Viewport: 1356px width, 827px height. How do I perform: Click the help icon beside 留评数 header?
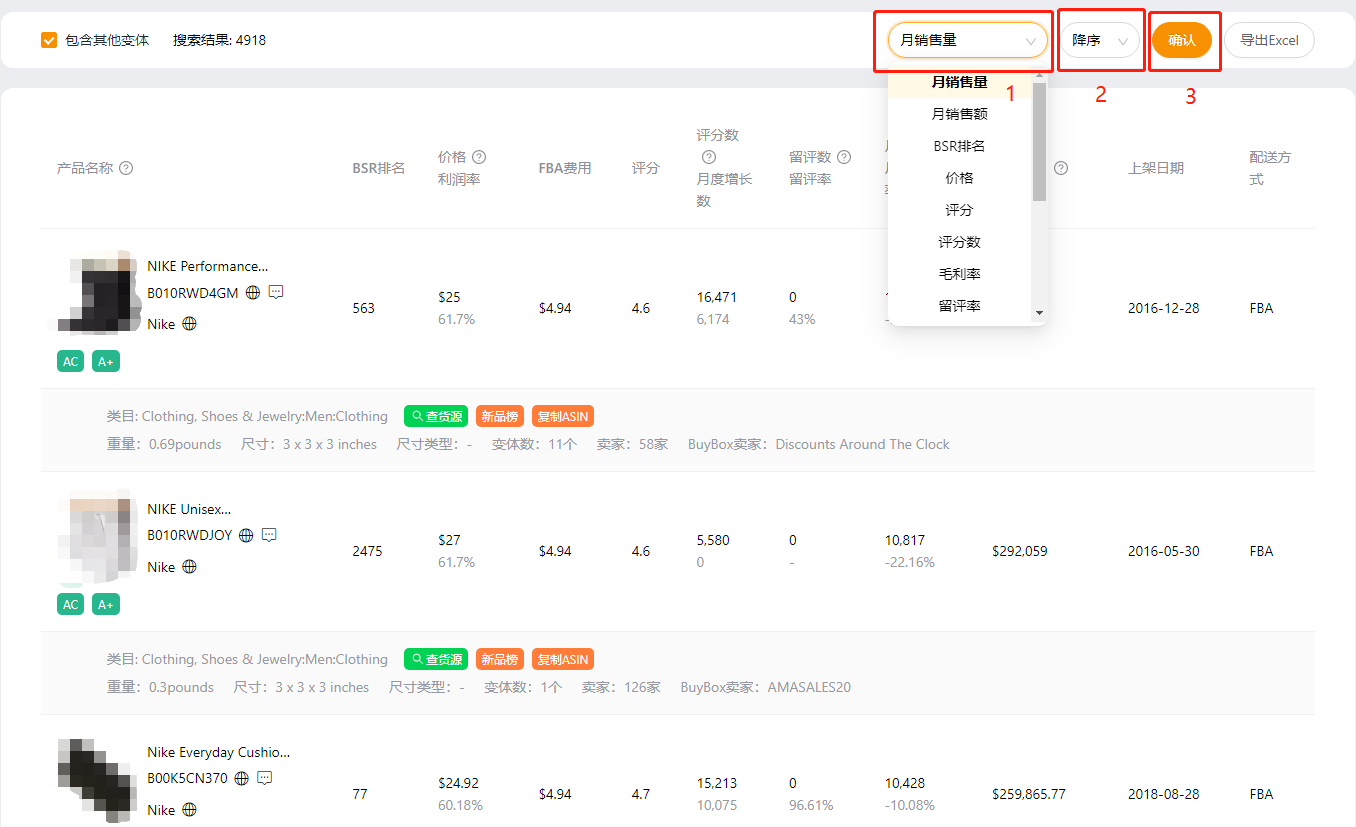point(844,157)
